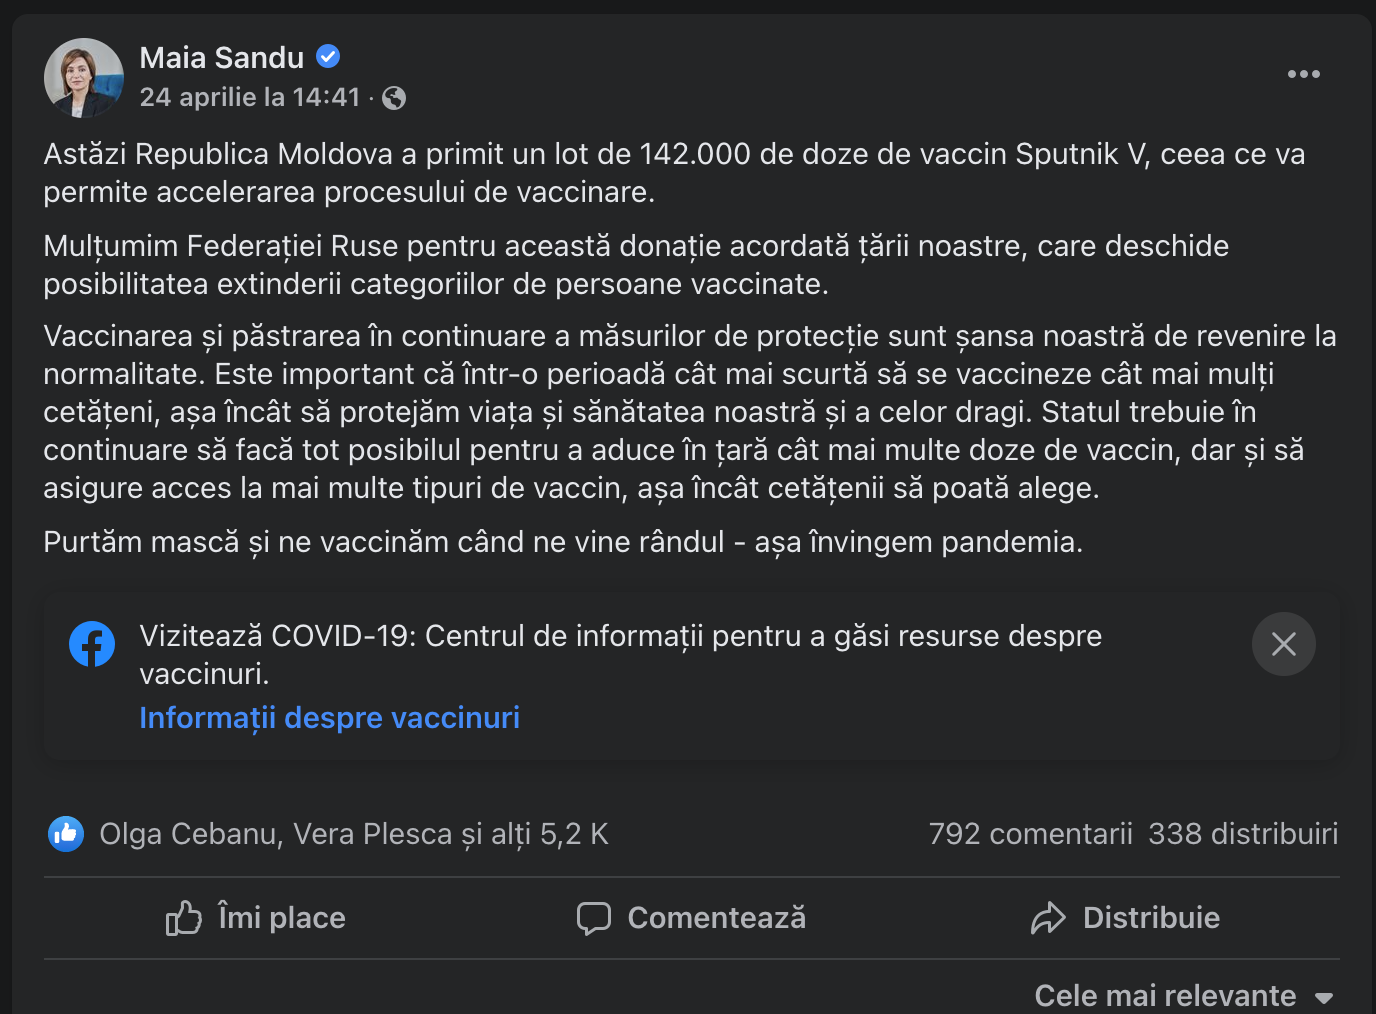The height and width of the screenshot is (1014, 1376).
Task: Click the Facebook logo in COVID-19 notice
Action: tap(92, 644)
